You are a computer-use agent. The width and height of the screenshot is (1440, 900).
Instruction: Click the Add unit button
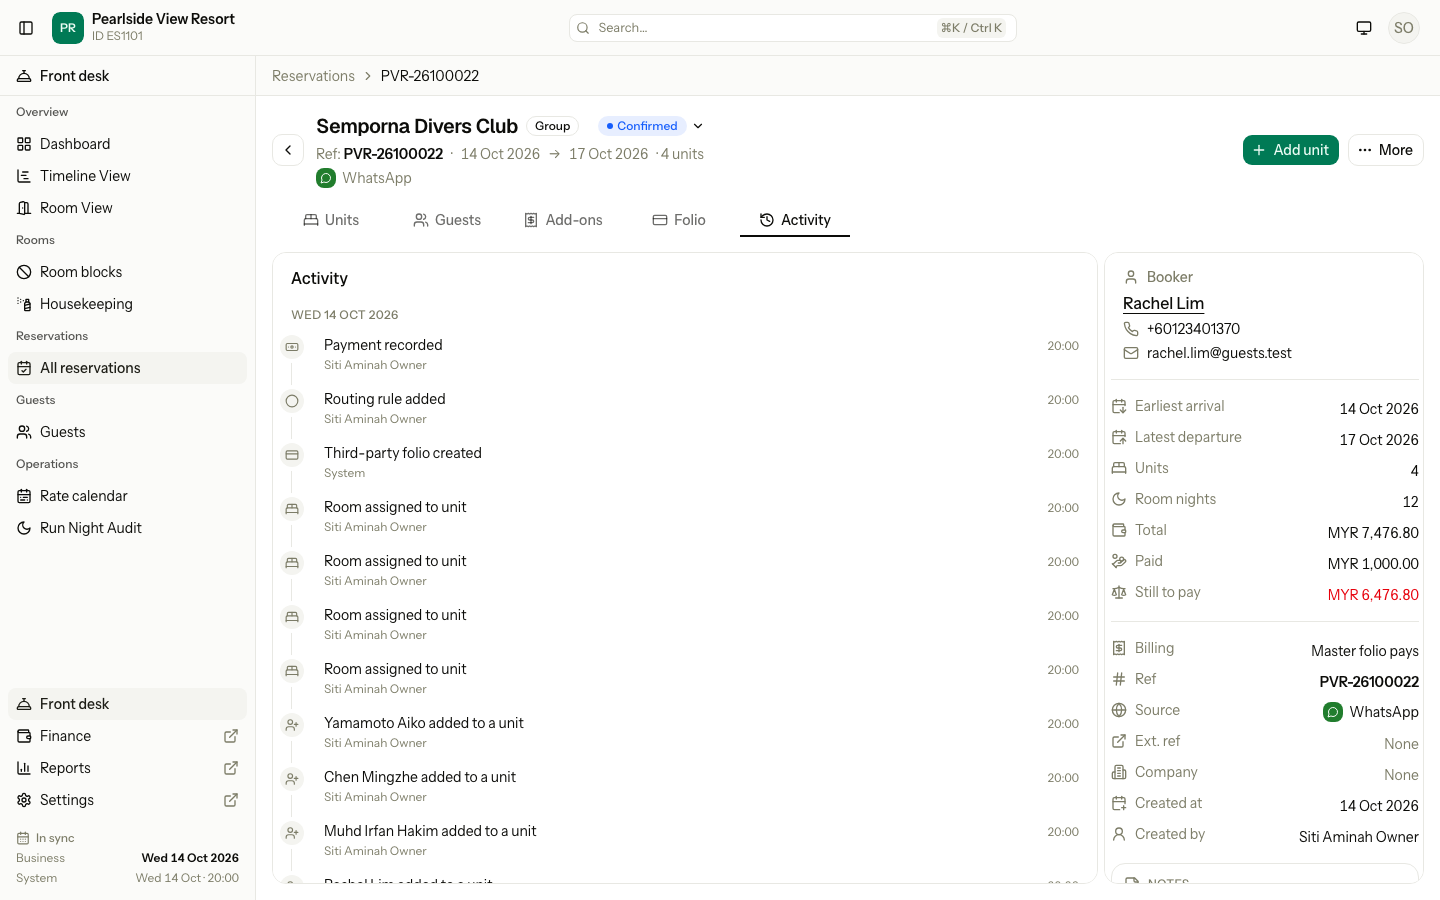[x=1291, y=150]
